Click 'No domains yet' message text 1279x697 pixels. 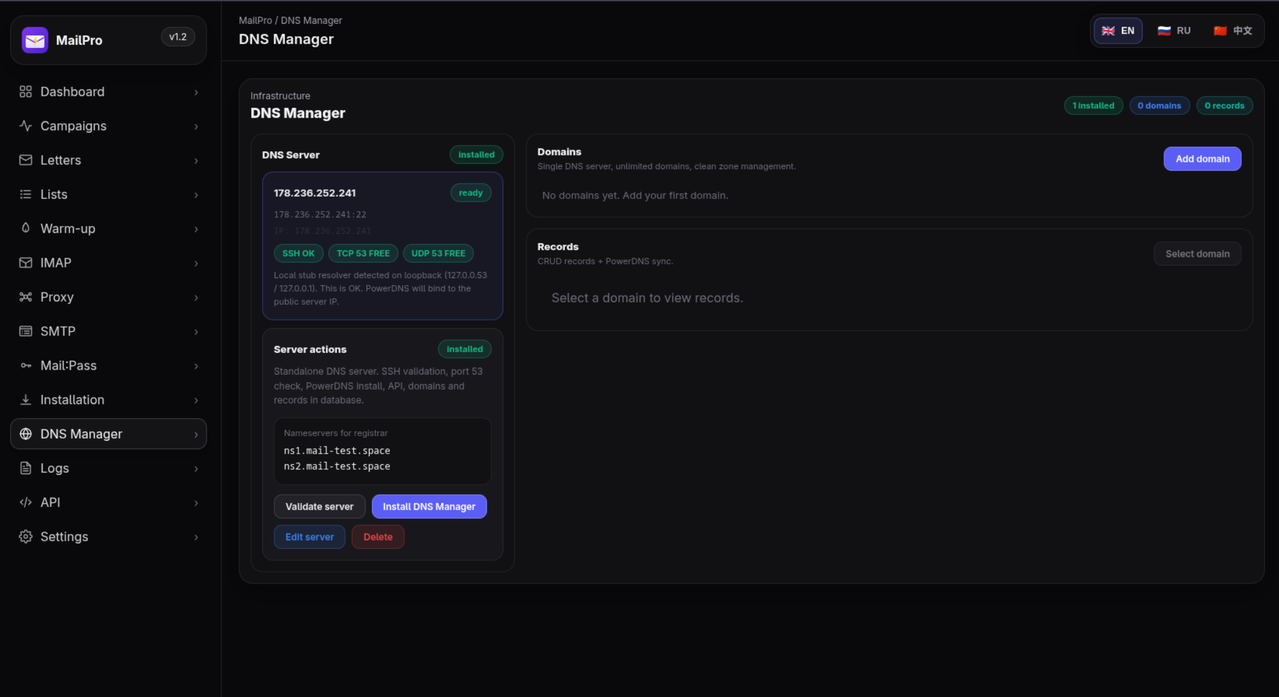click(635, 196)
